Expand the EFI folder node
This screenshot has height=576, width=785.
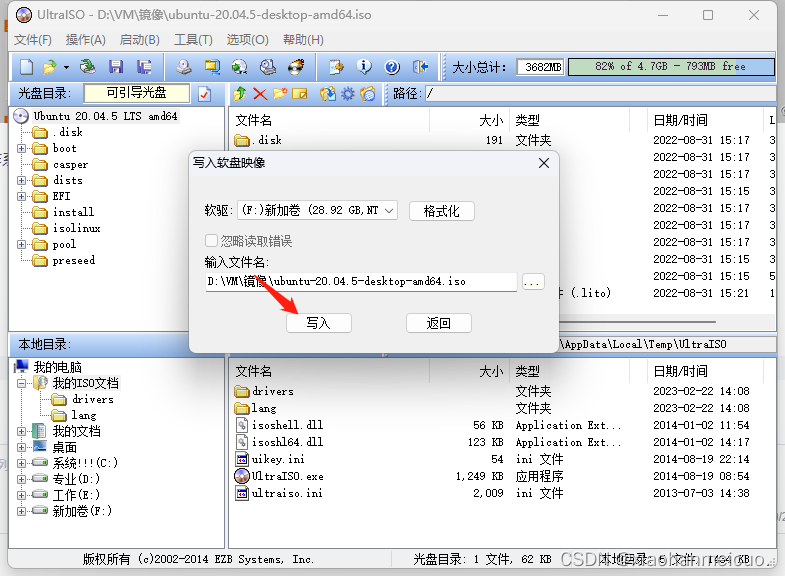point(21,196)
